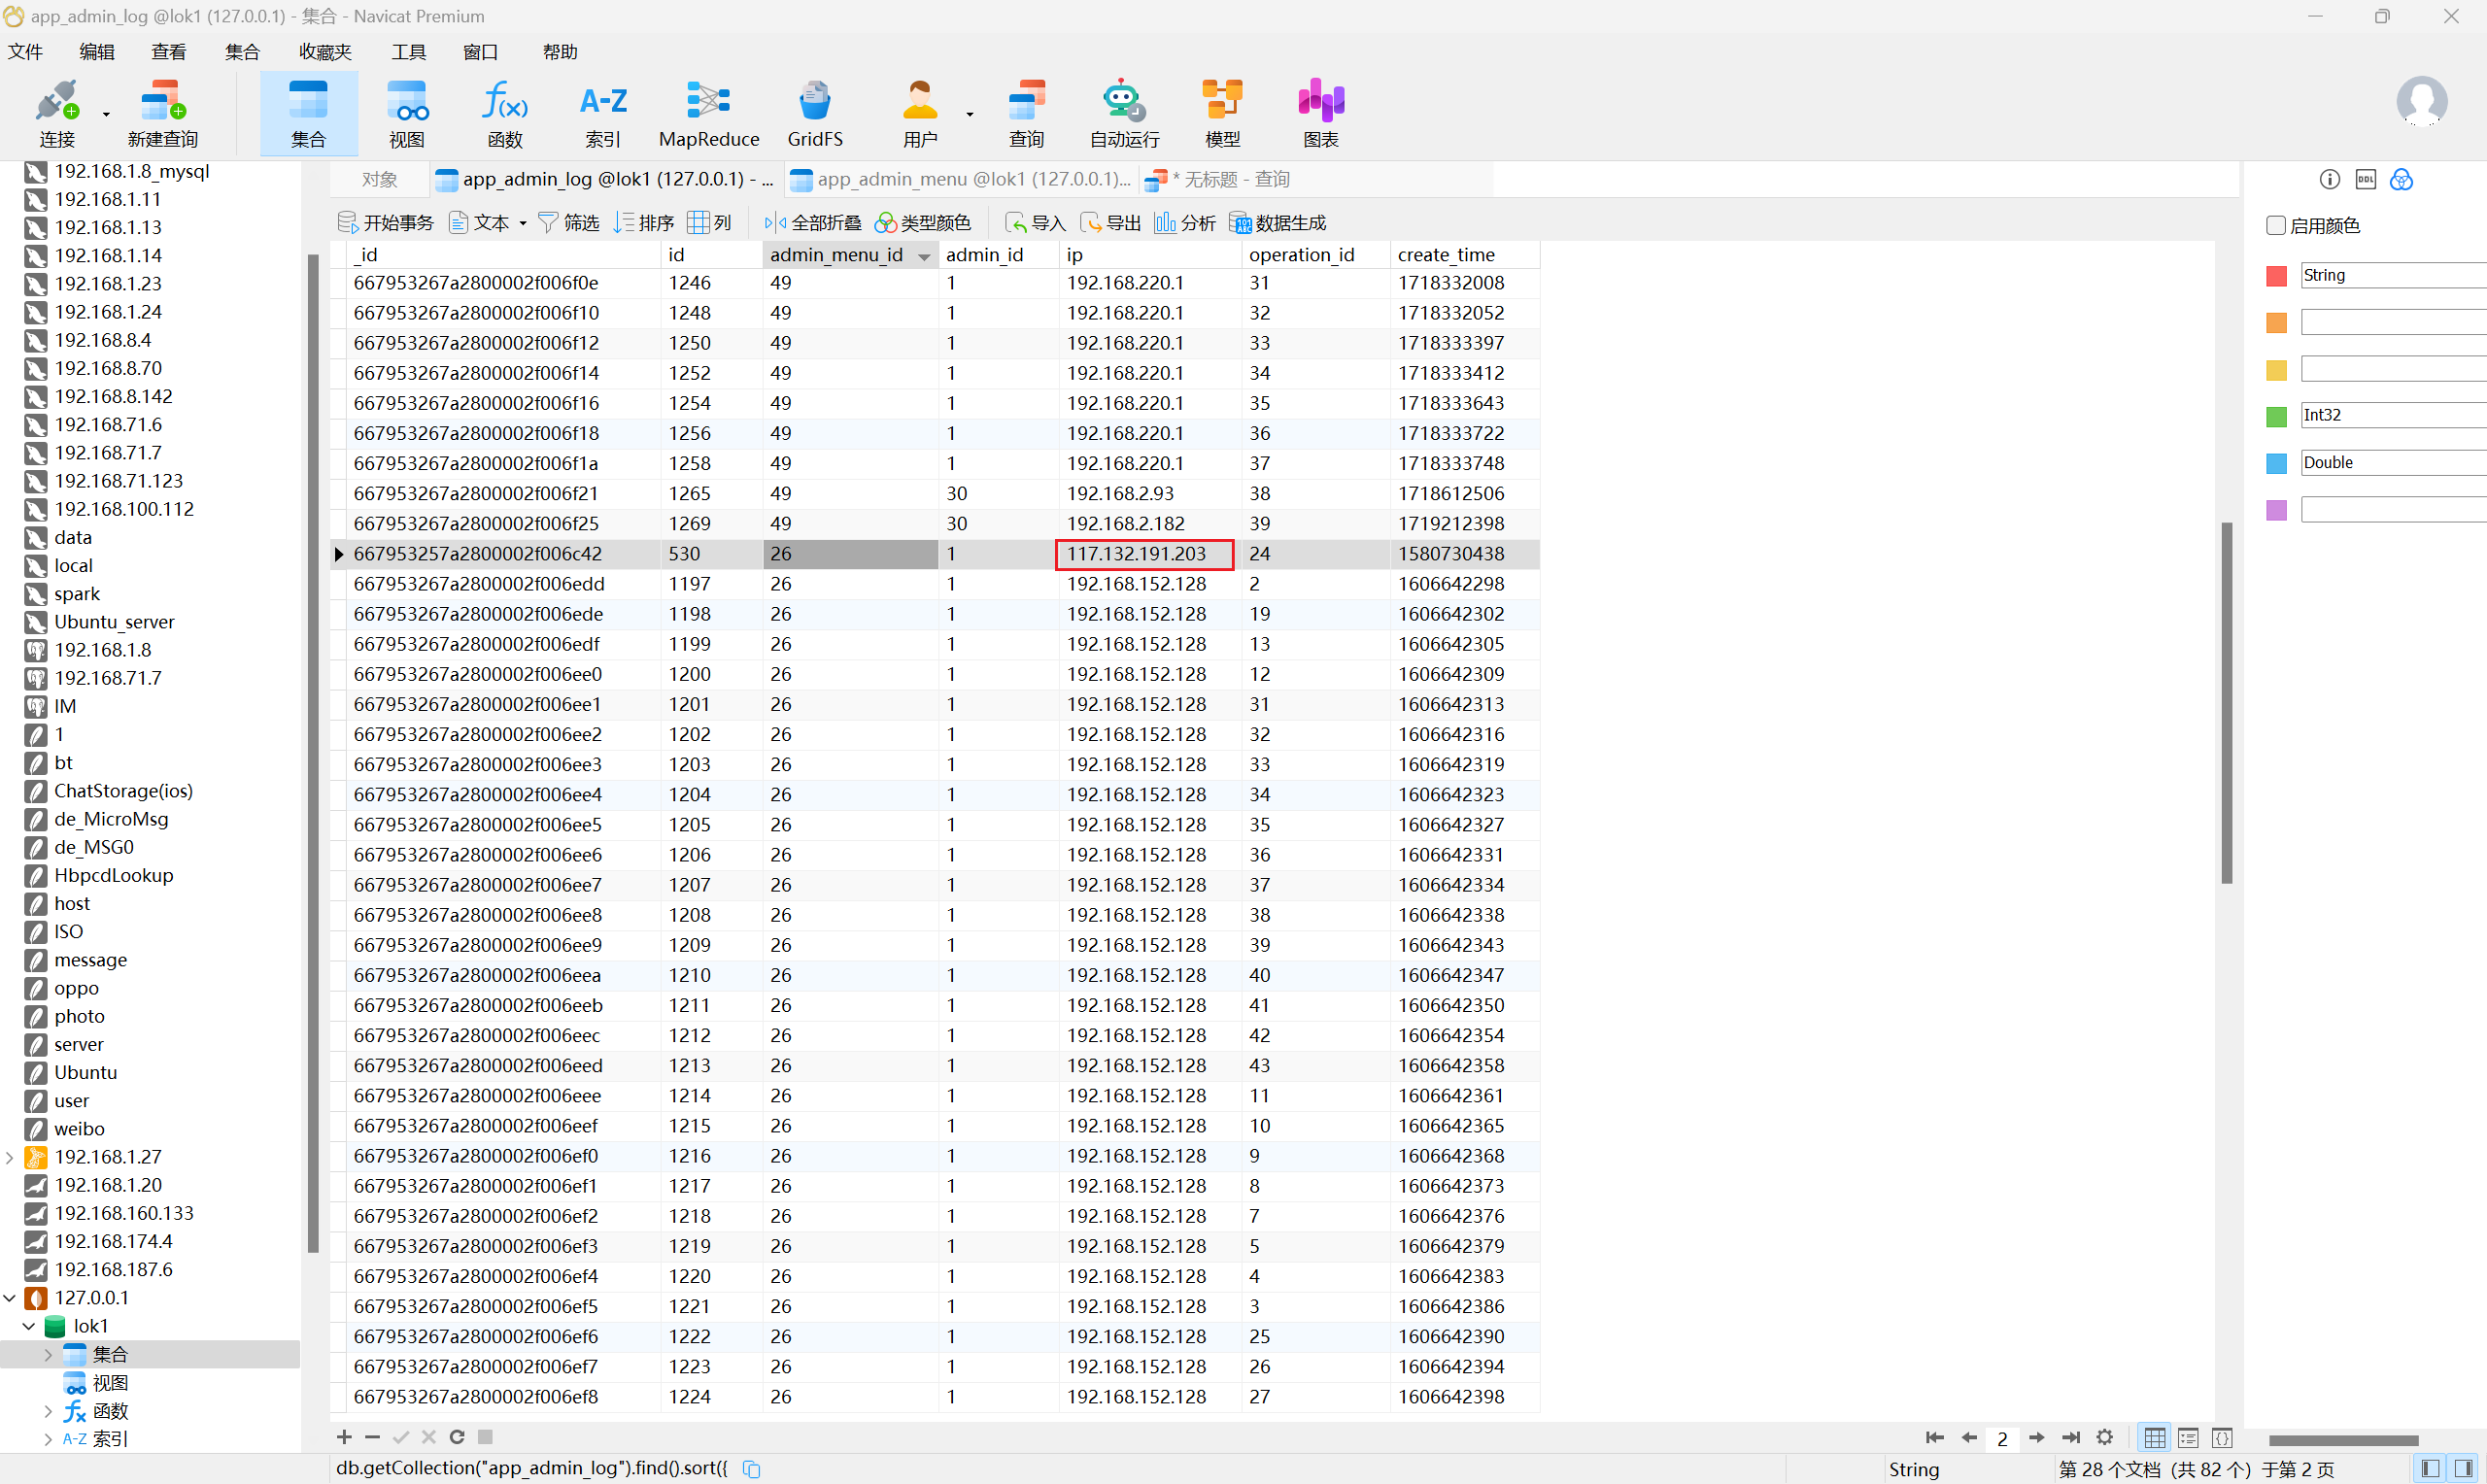Image resolution: width=2487 pixels, height=1484 pixels.
Task: Show the info panel icon
Action: (x=2330, y=179)
